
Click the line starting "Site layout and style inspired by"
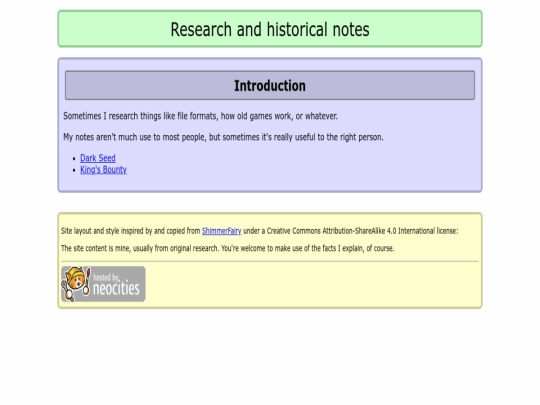(x=260, y=231)
